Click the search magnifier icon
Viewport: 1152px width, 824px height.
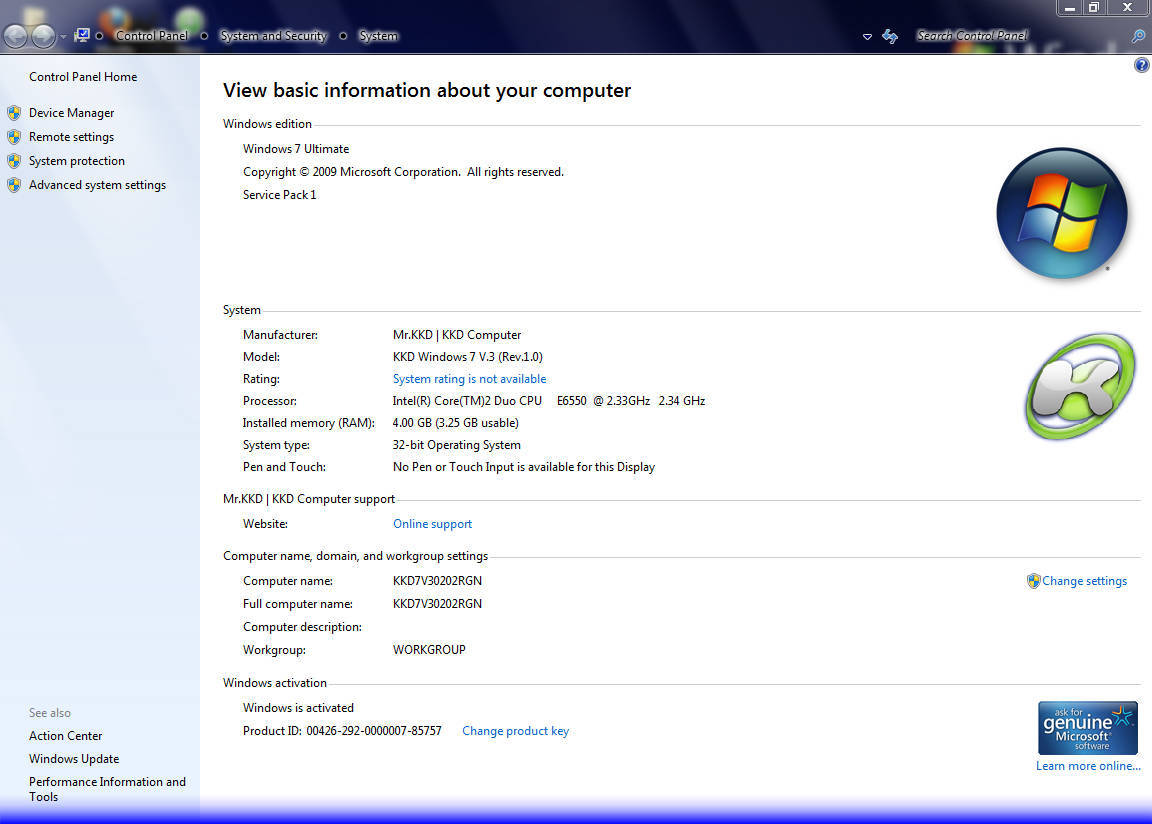[1138, 35]
